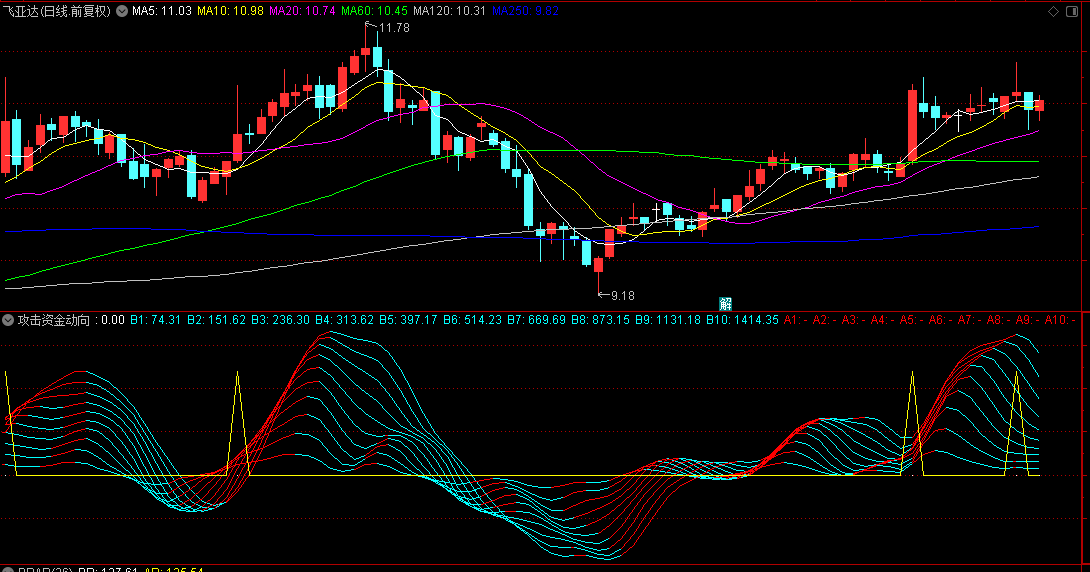Toggle the side panel icon at top right

[1072, 11]
